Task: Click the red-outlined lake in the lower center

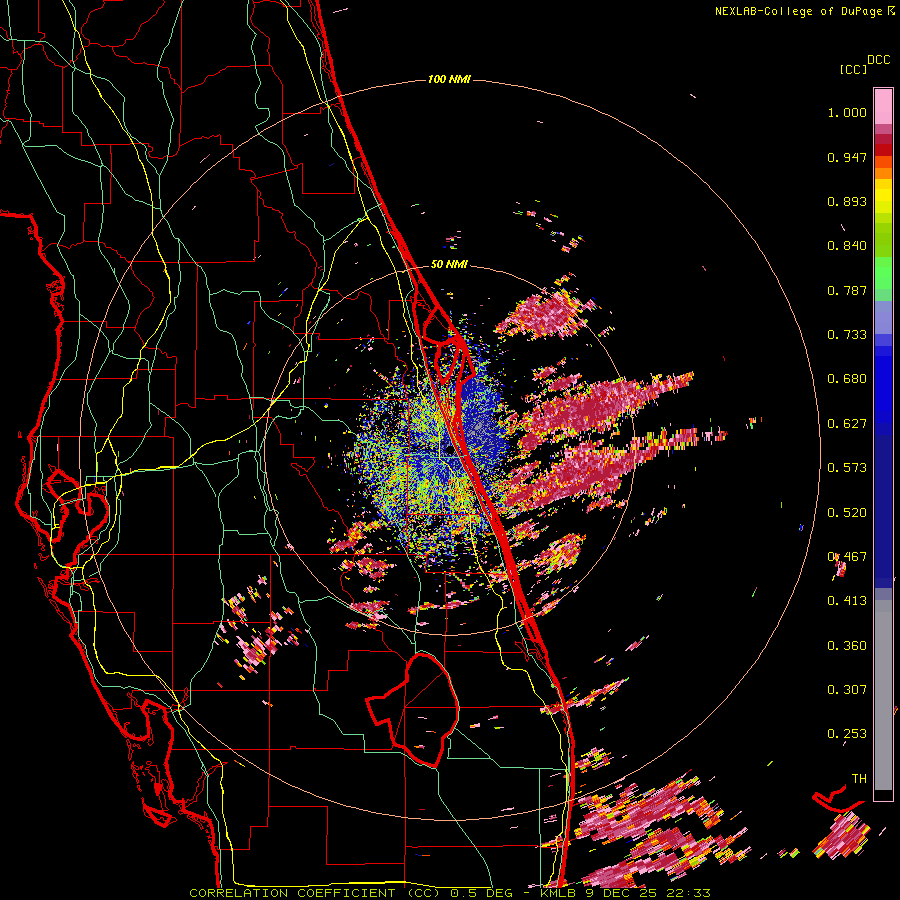Action: click(x=413, y=709)
